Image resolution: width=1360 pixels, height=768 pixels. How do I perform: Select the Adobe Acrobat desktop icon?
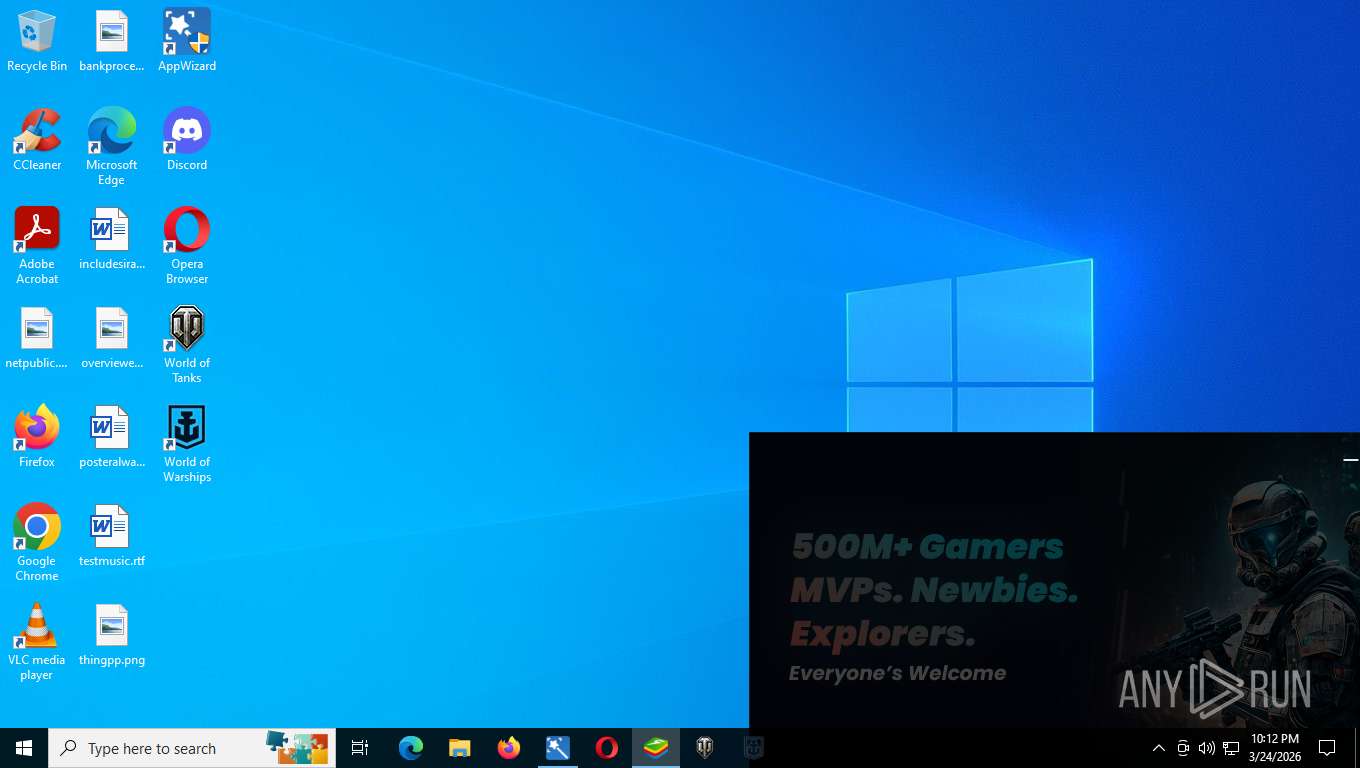coord(37,246)
